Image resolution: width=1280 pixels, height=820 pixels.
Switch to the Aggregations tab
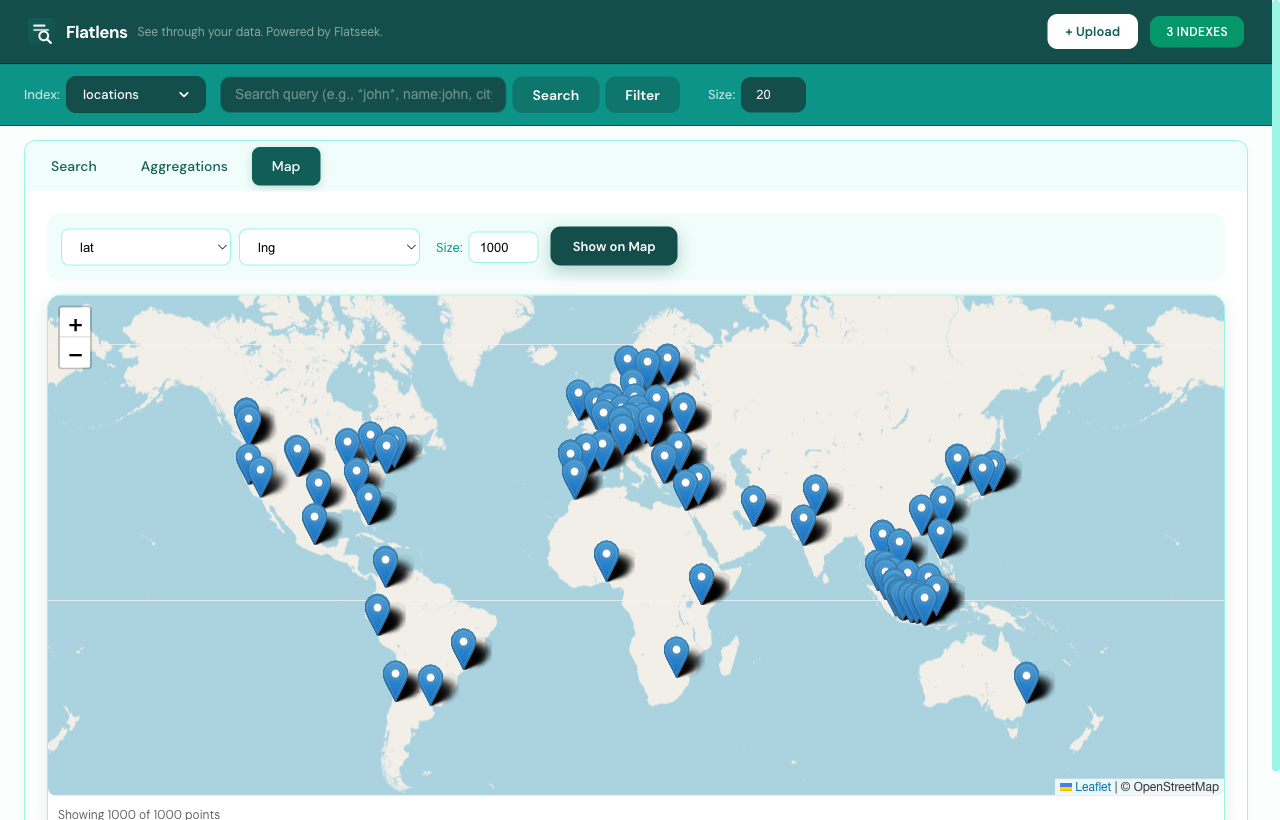pyautogui.click(x=184, y=166)
